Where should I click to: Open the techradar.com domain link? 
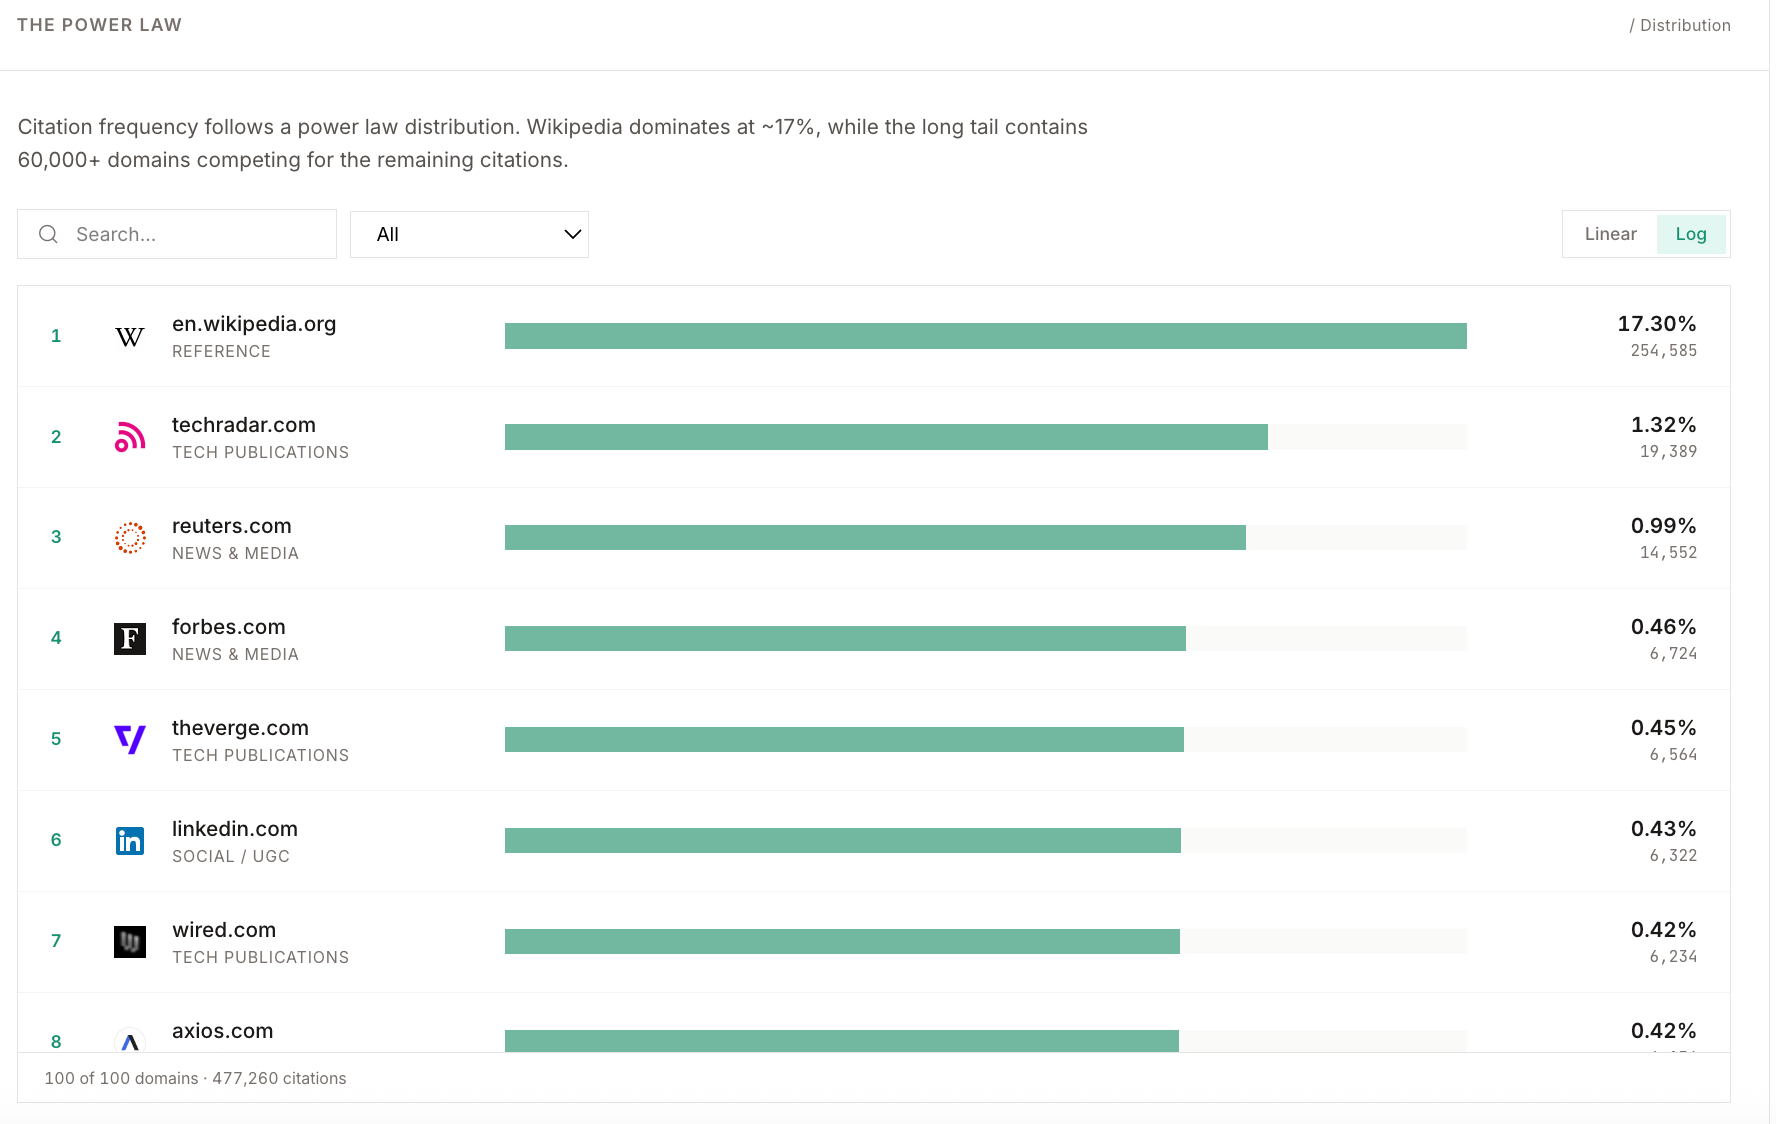coord(244,425)
